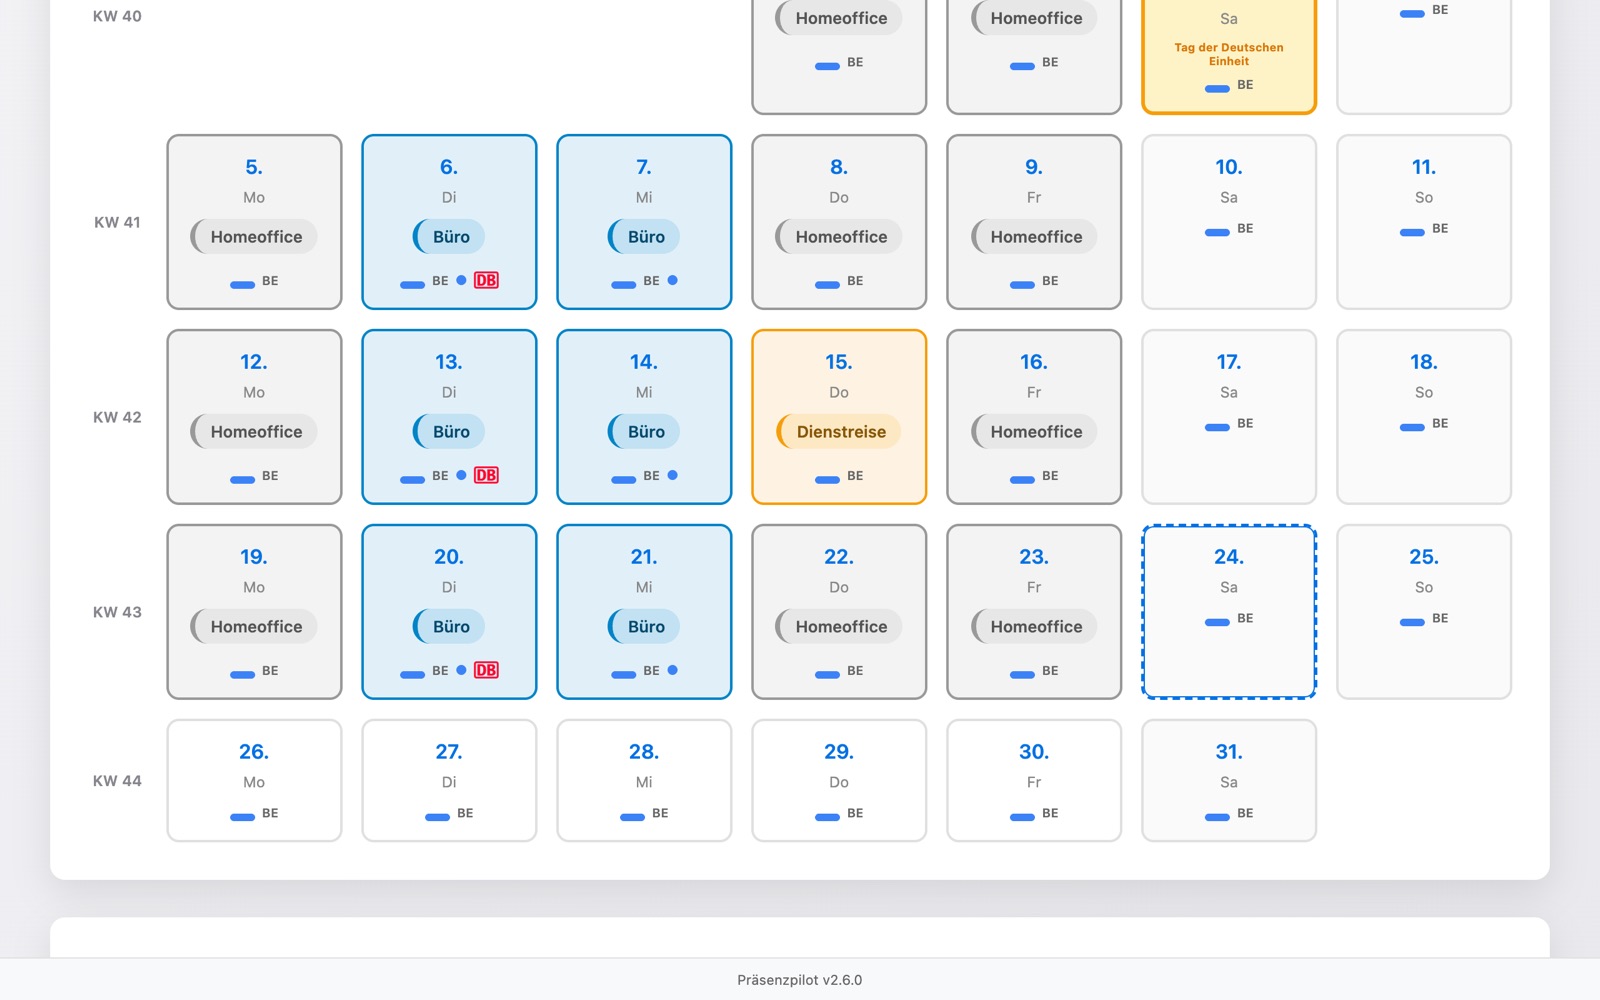Open the Monday 26 day card
The height and width of the screenshot is (1000, 1600).
[x=254, y=781]
